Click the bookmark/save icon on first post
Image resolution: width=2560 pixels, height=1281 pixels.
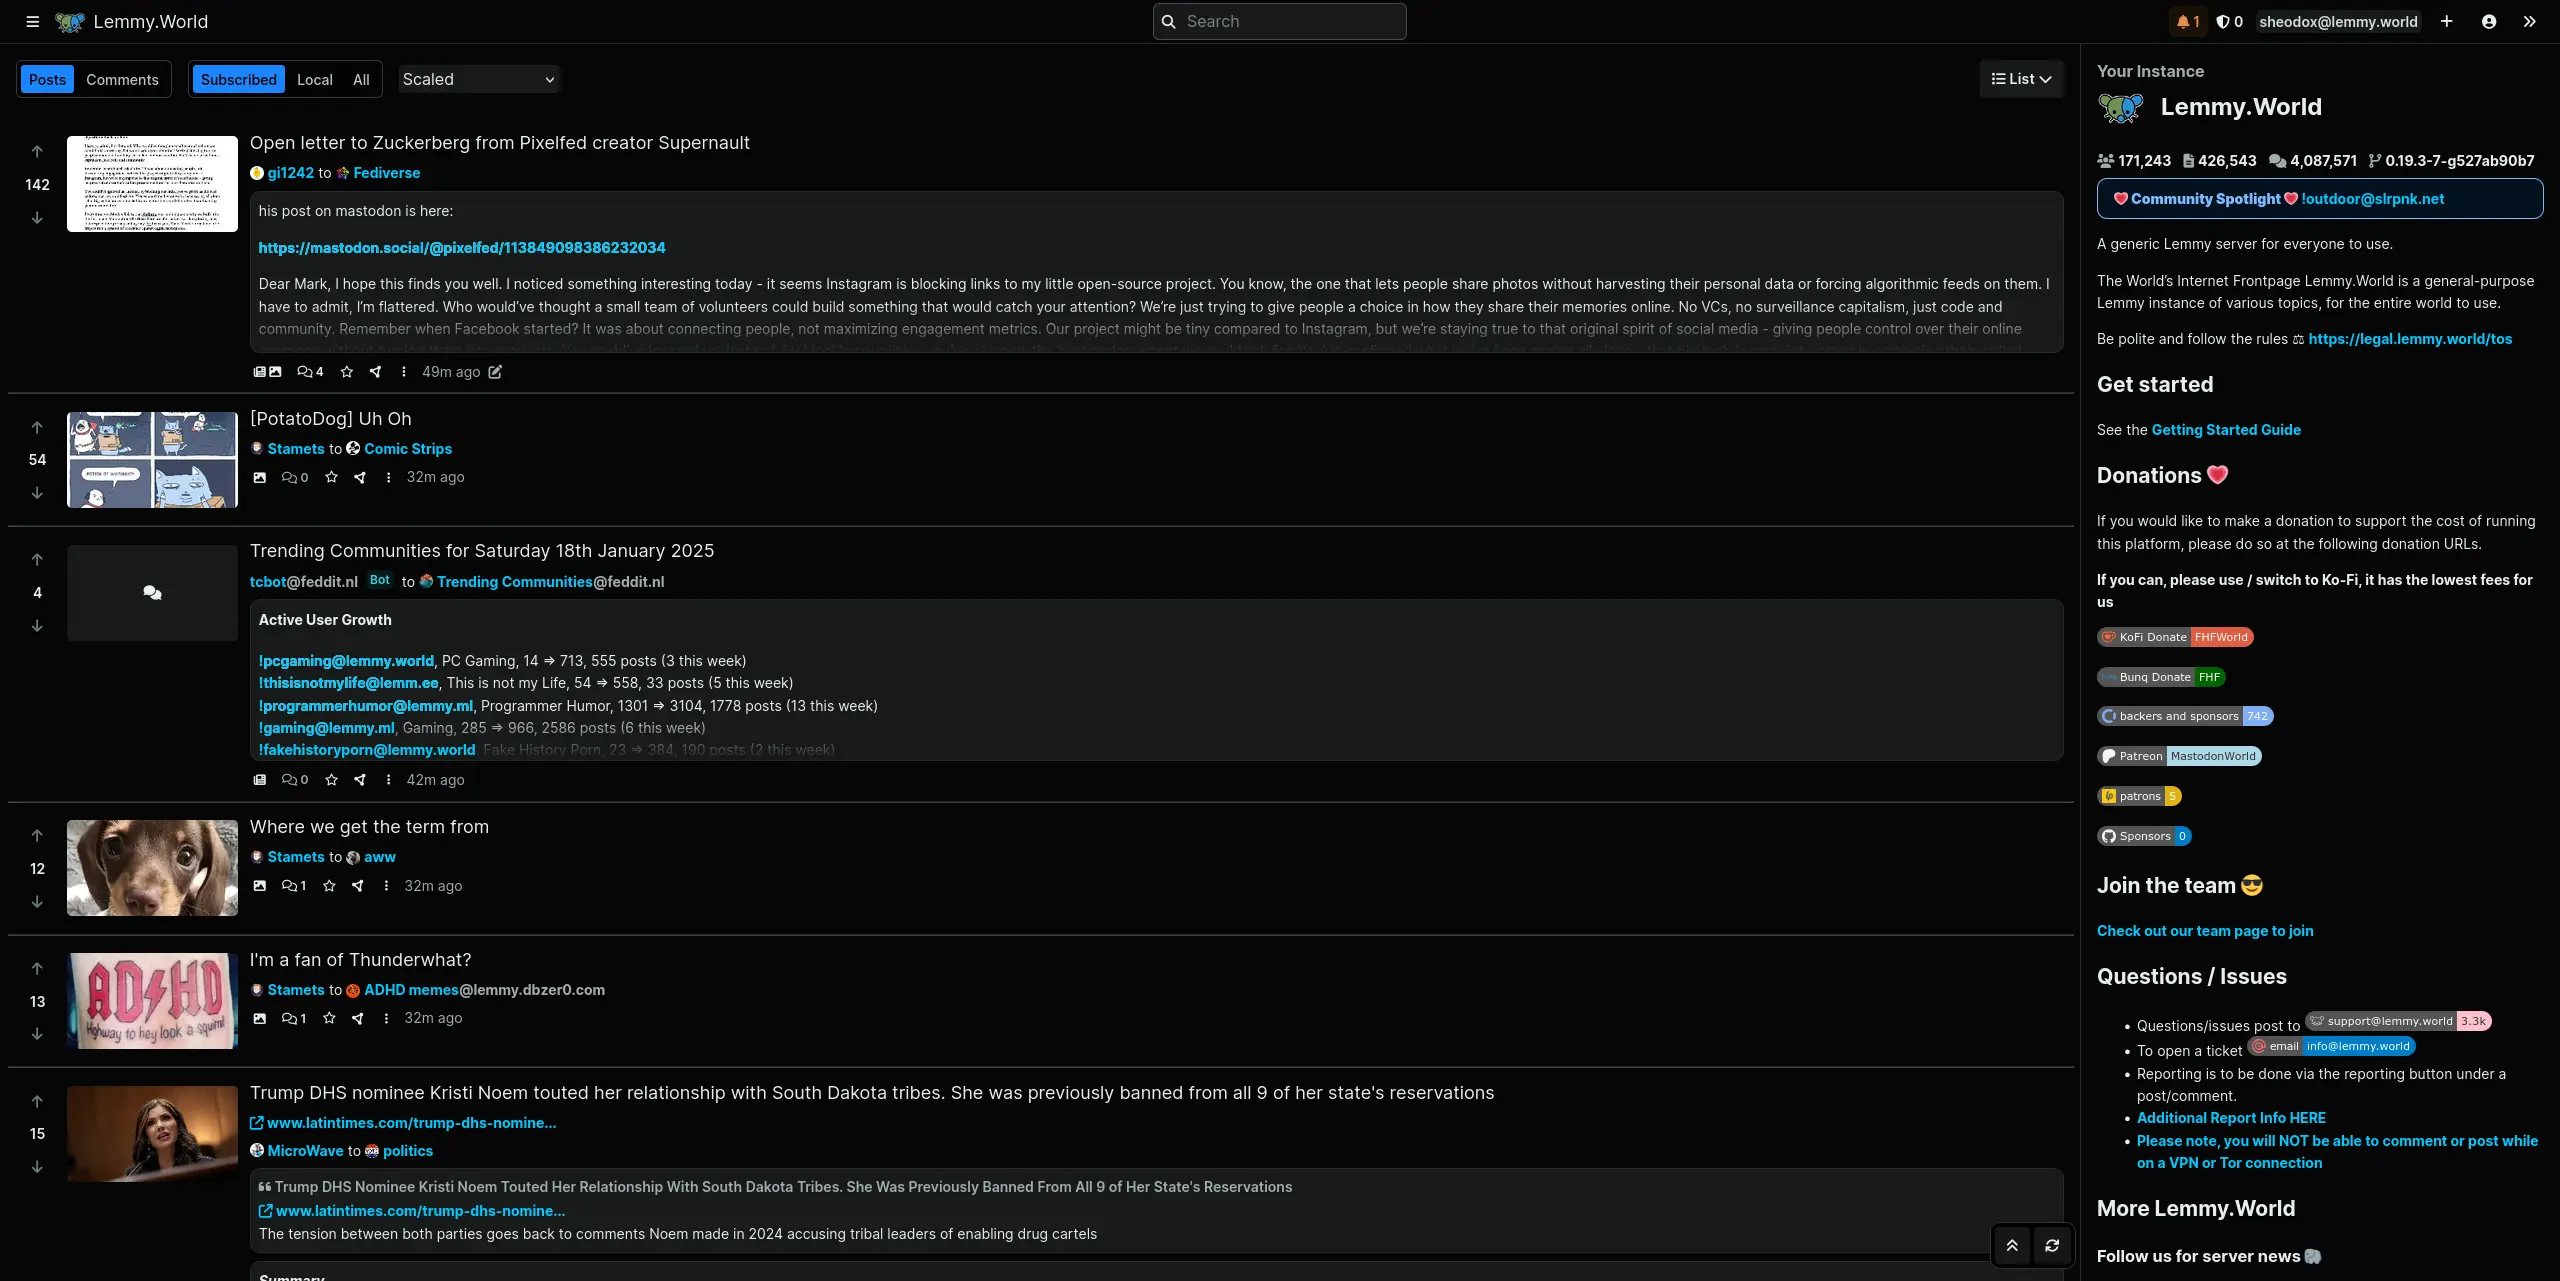[348, 373]
